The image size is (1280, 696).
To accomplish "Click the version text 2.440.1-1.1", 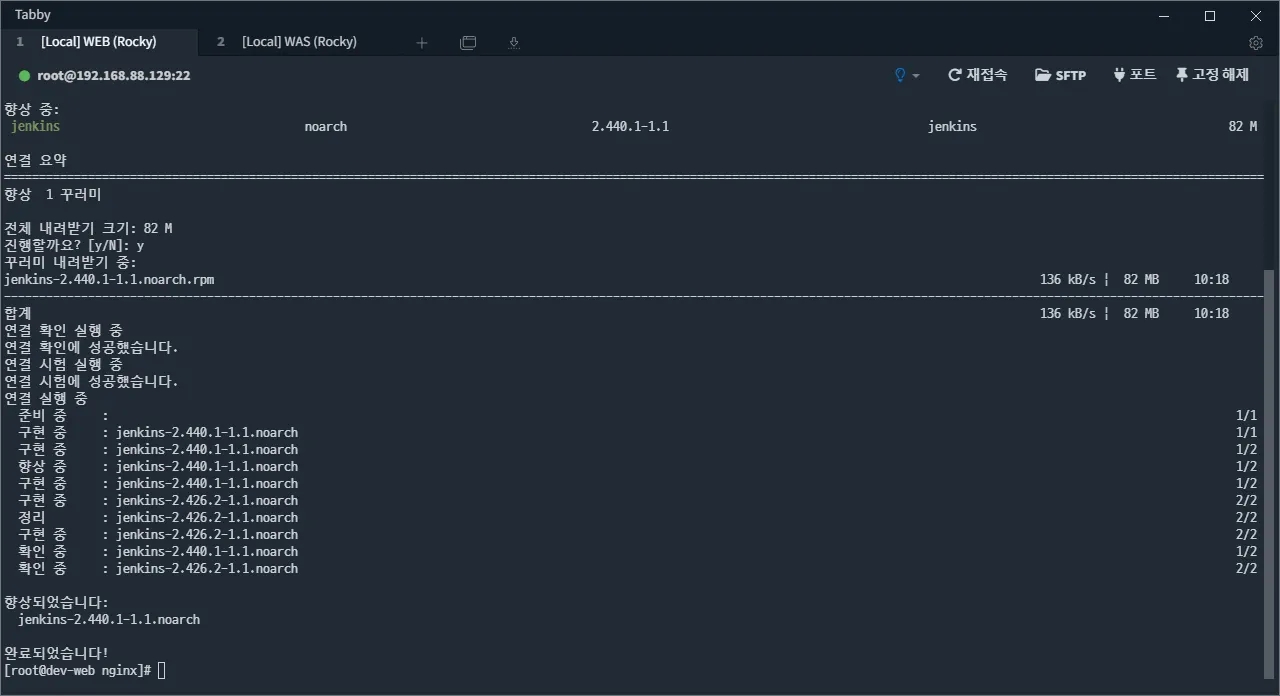I will 630,127.
